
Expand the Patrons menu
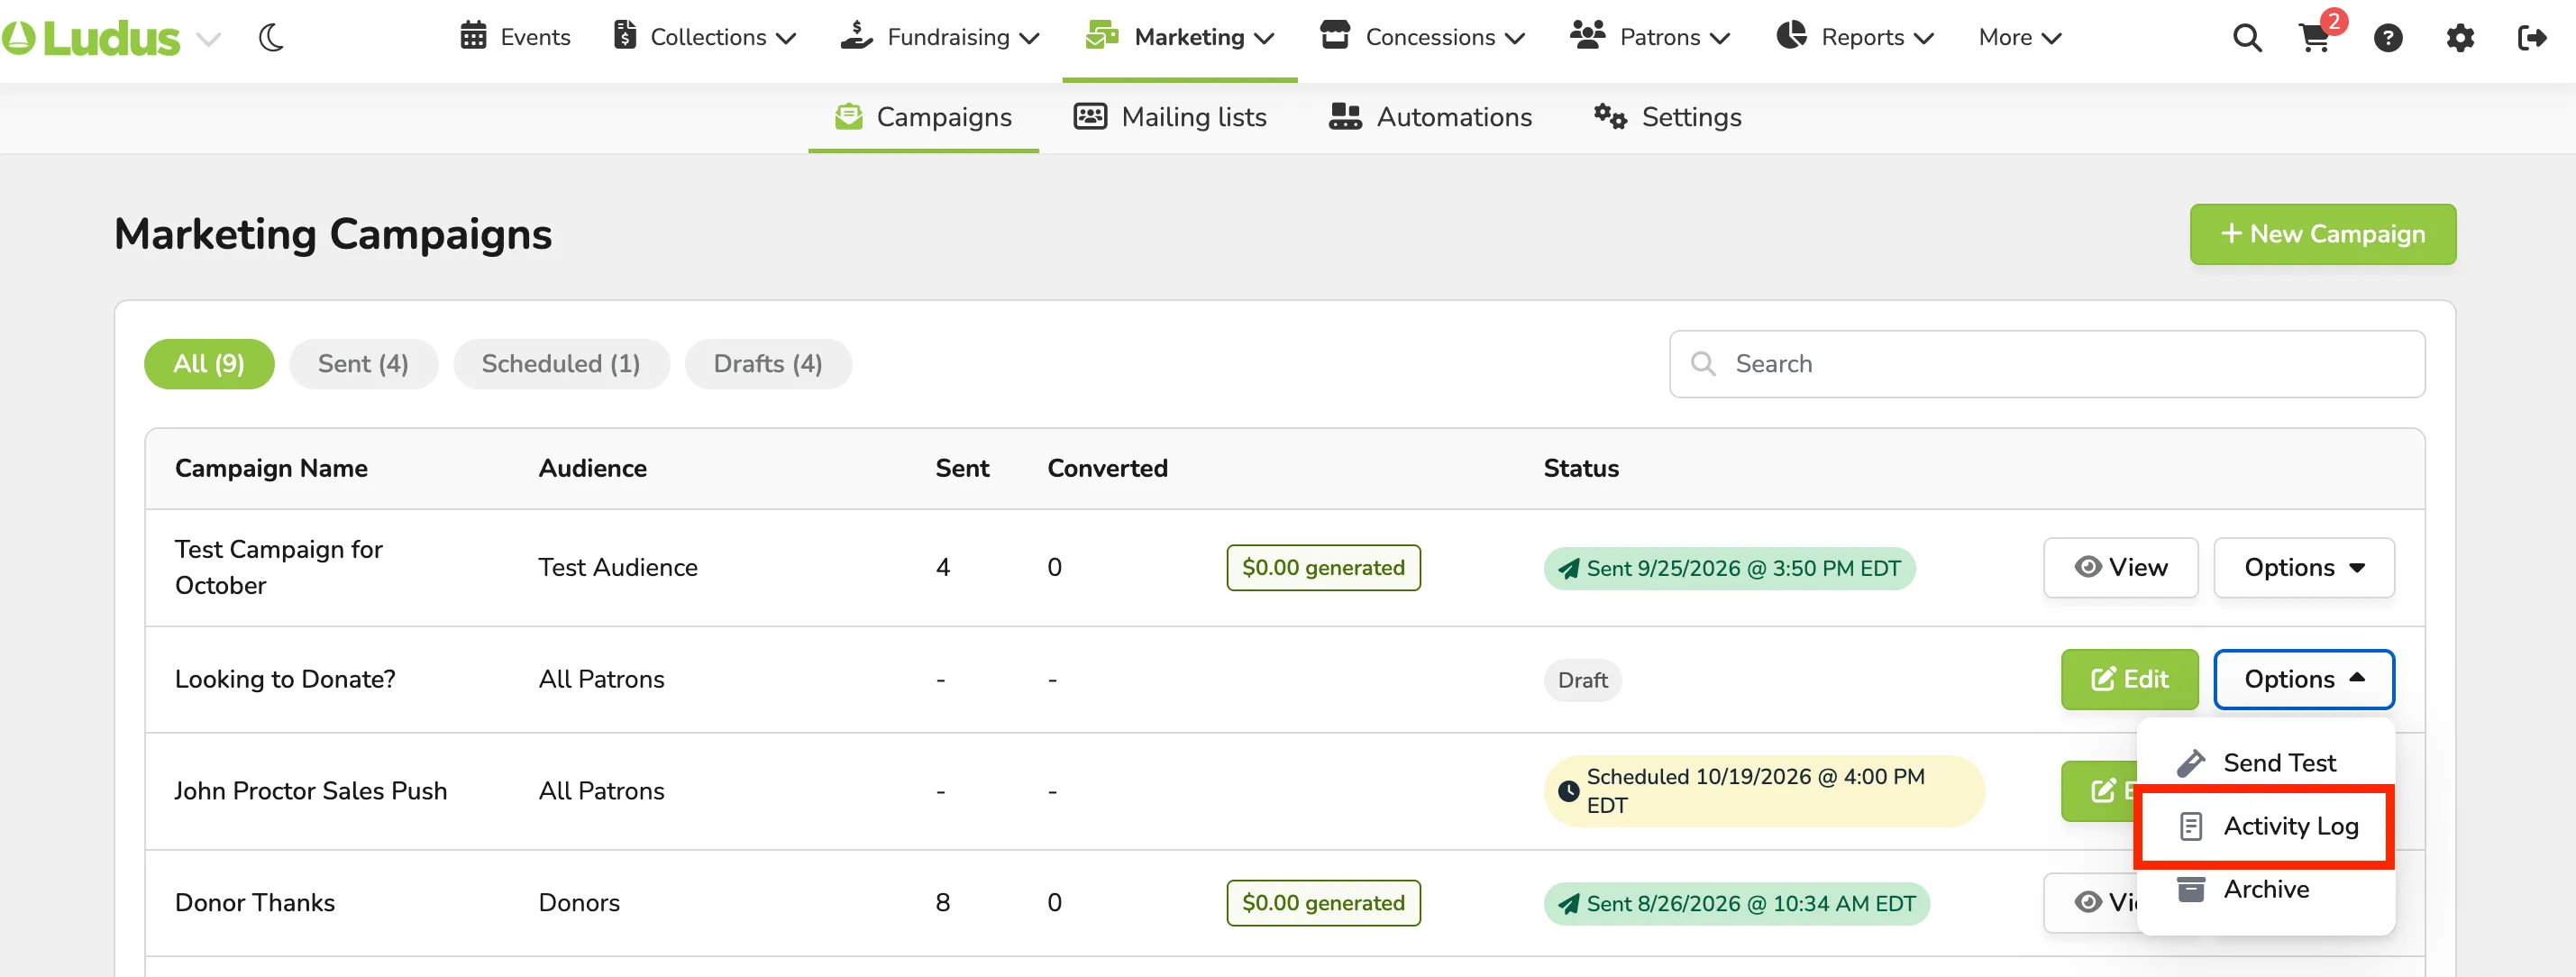click(x=1650, y=37)
